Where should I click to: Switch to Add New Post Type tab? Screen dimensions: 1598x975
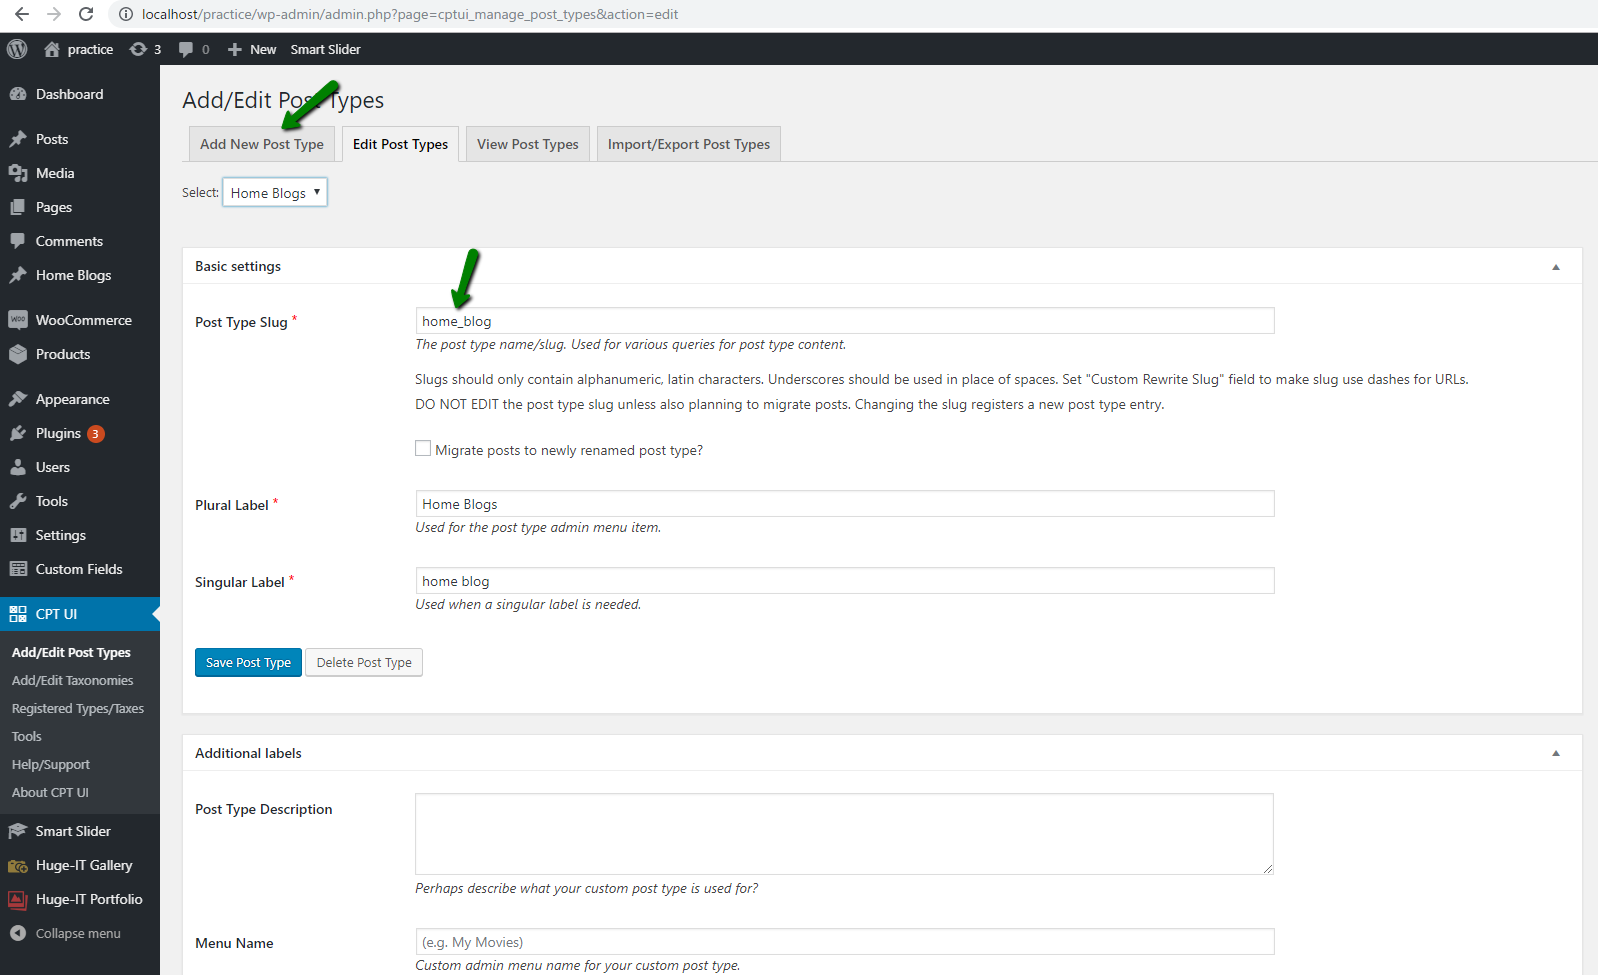coord(261,144)
